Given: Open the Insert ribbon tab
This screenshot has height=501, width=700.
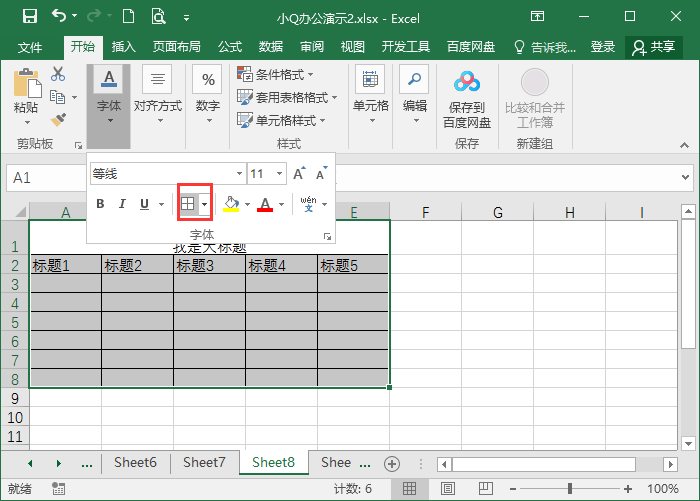Looking at the screenshot, I should click(124, 47).
